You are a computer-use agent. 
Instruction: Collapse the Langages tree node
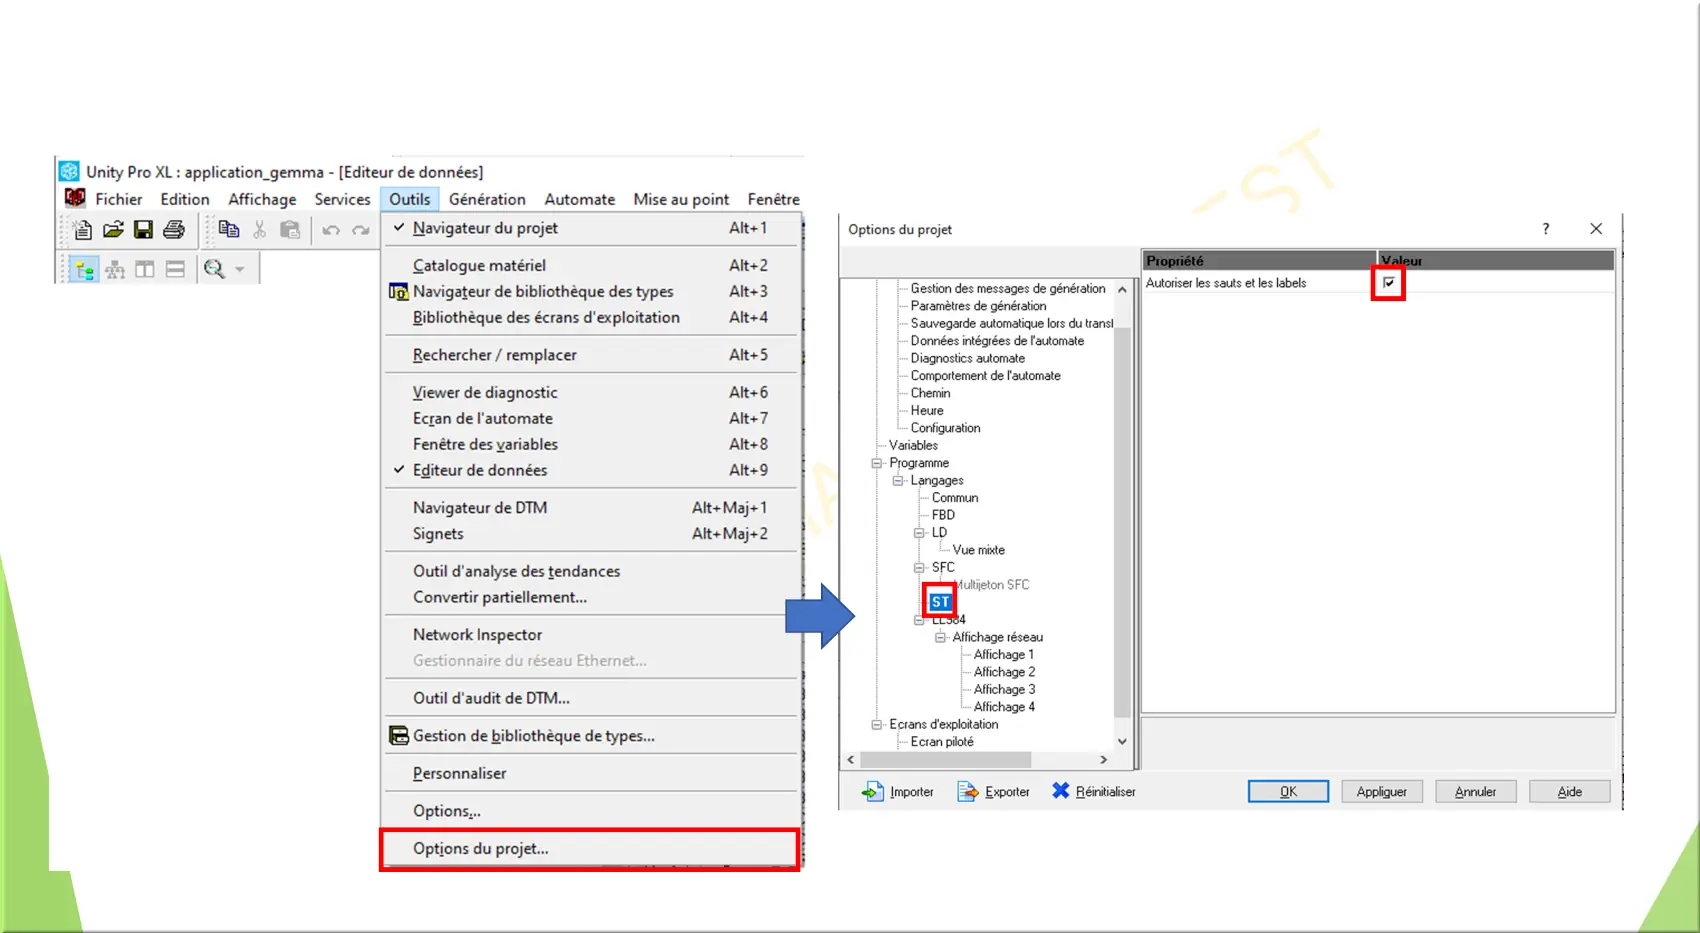point(898,480)
